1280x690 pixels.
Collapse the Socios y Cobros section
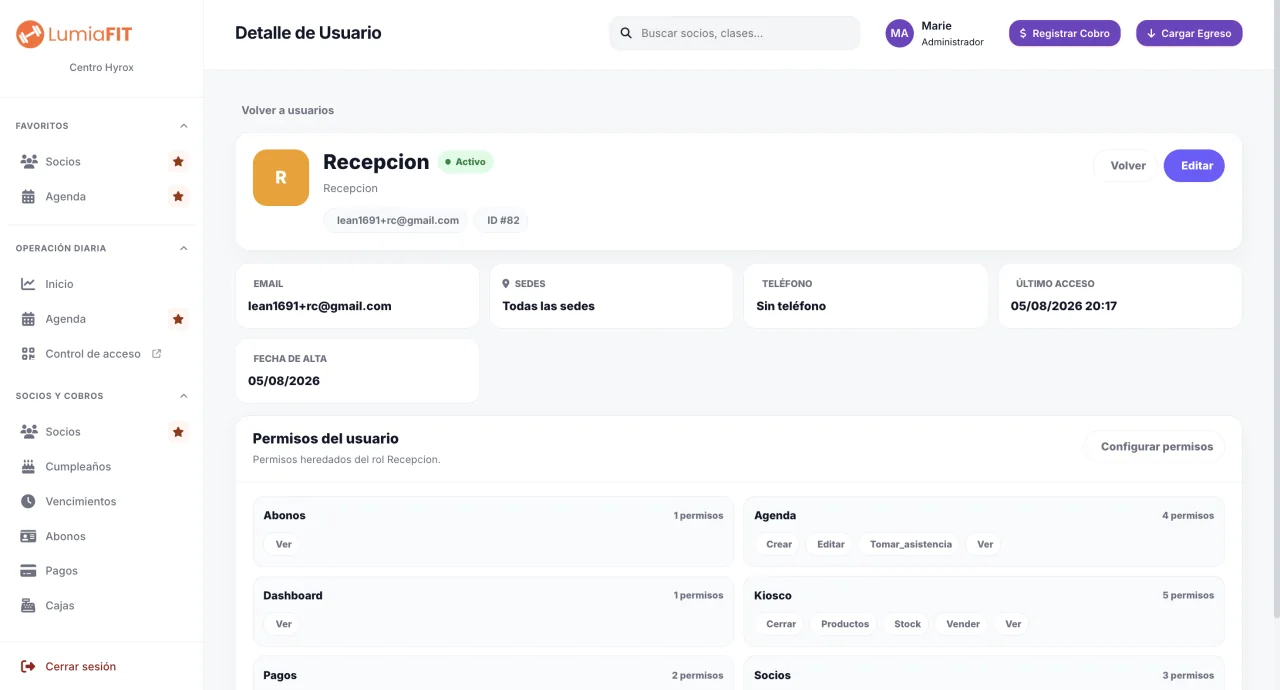(183, 396)
